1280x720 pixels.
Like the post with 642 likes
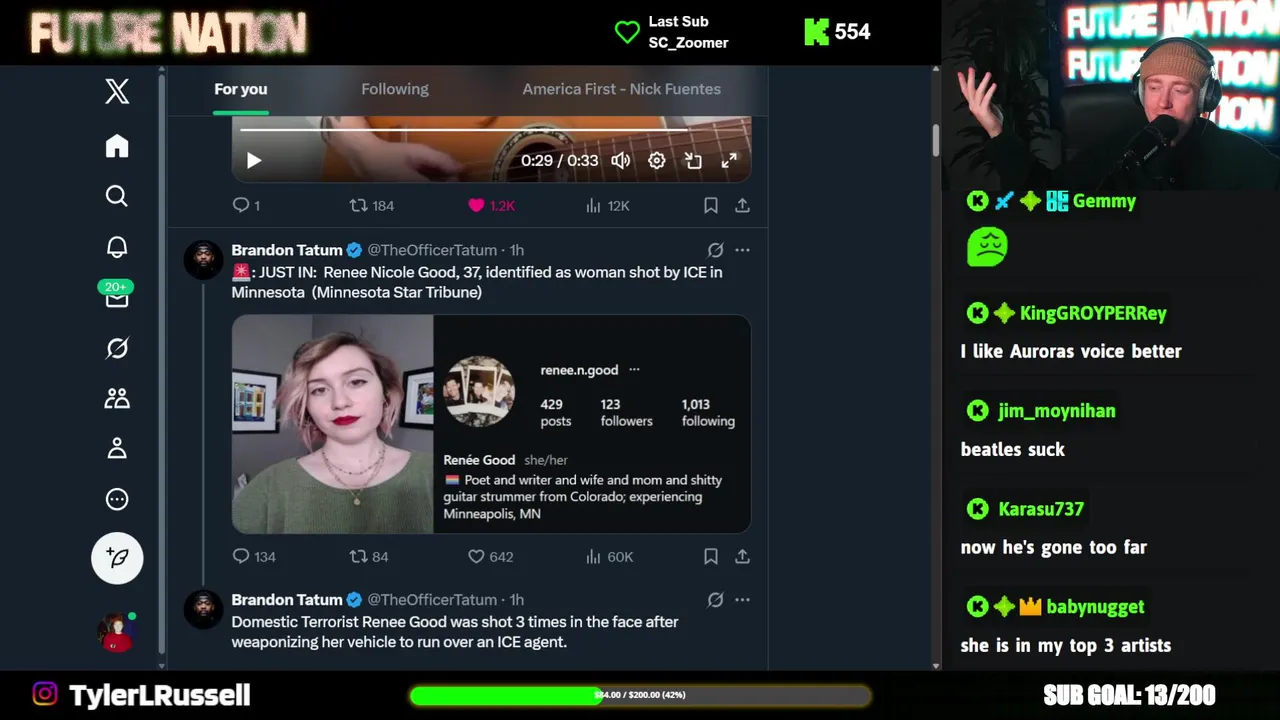click(x=490, y=556)
